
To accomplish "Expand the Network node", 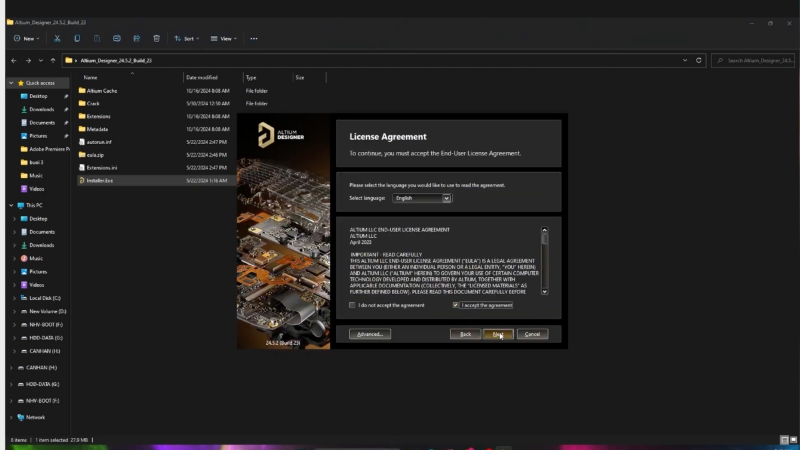I will point(11,417).
